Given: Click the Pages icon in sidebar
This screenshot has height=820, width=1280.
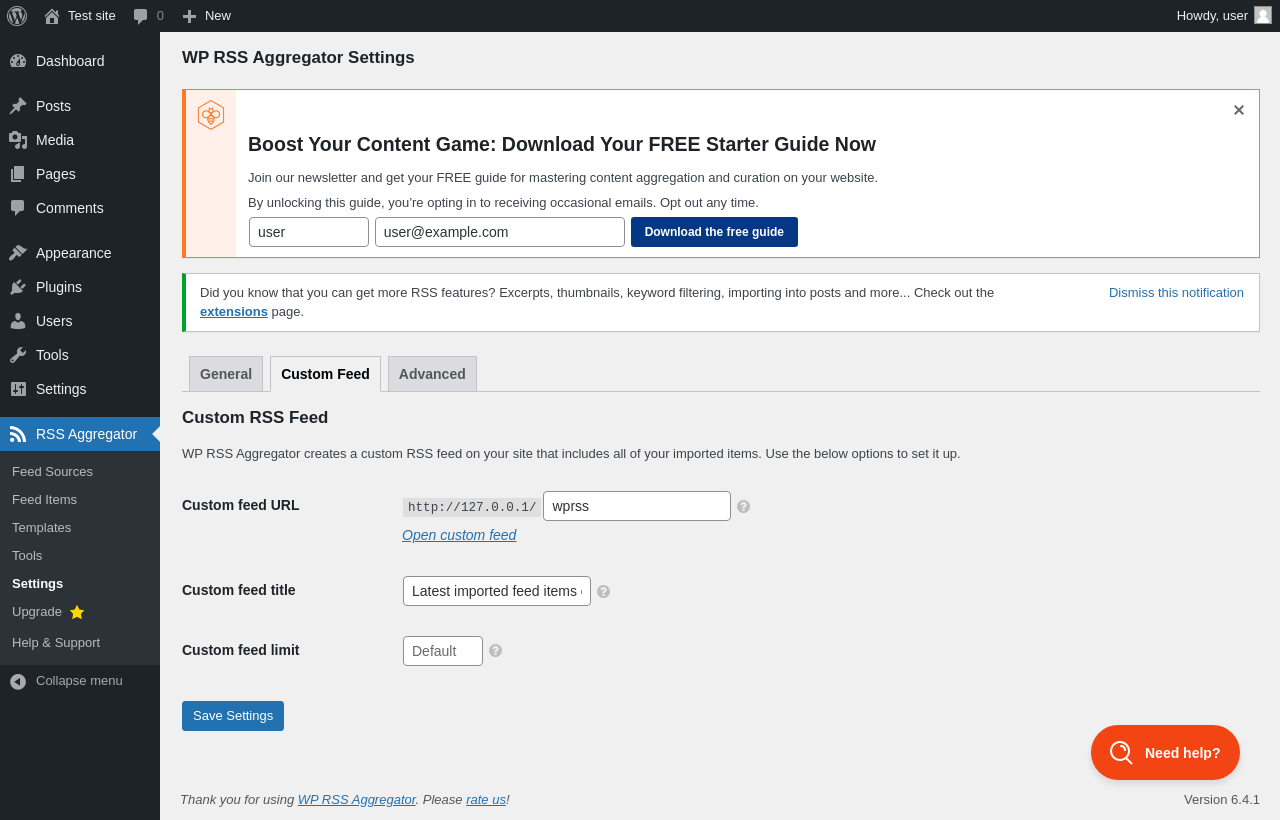Looking at the screenshot, I should pos(18,174).
